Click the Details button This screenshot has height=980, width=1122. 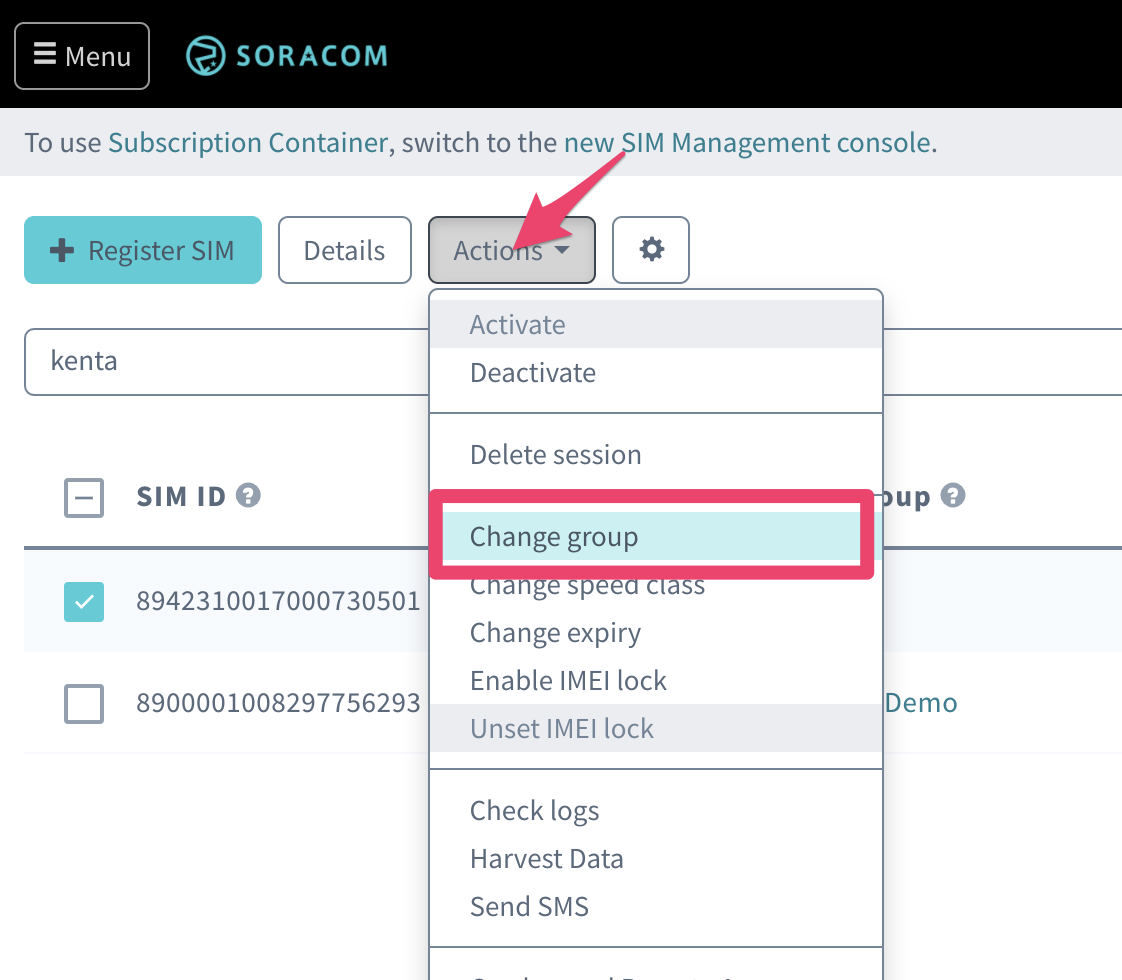coord(344,250)
